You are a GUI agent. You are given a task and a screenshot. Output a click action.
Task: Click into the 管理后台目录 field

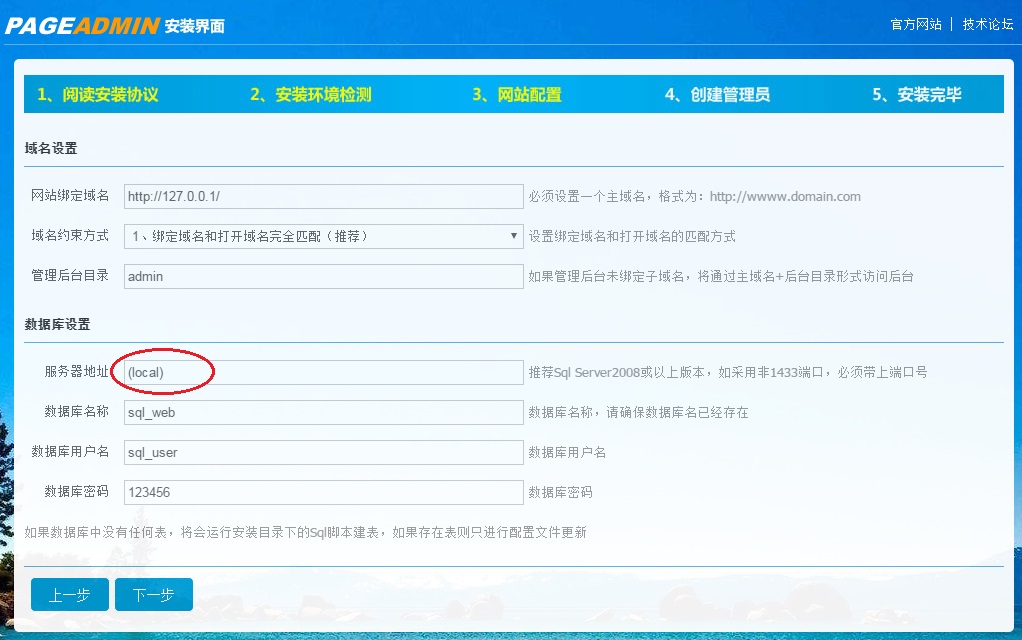(x=323, y=277)
